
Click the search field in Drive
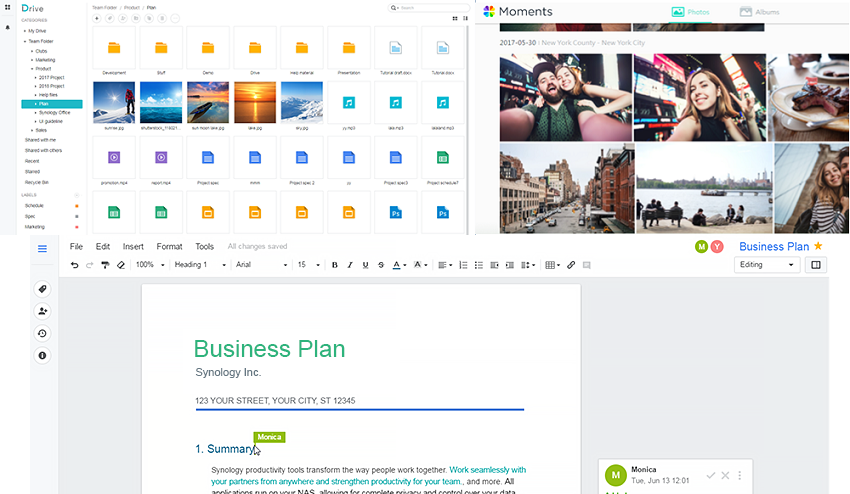pyautogui.click(x=429, y=8)
